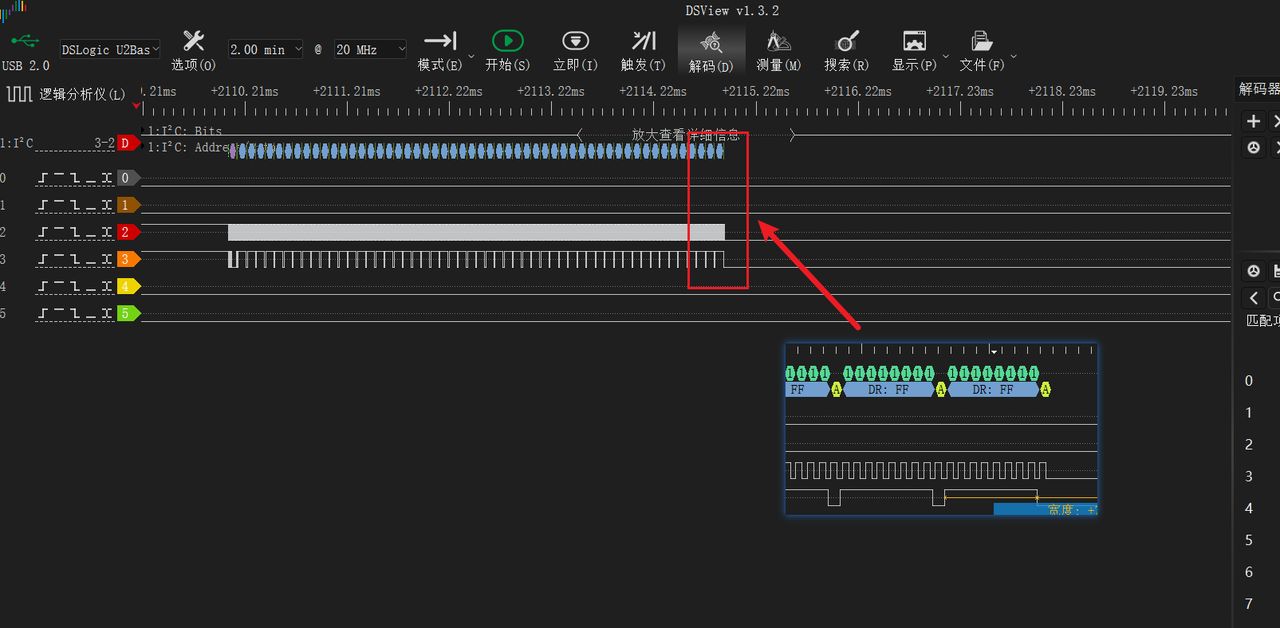Image resolution: width=1280 pixels, height=628 pixels.
Task: Open the 触发(T) trigger panel
Action: pos(643,42)
